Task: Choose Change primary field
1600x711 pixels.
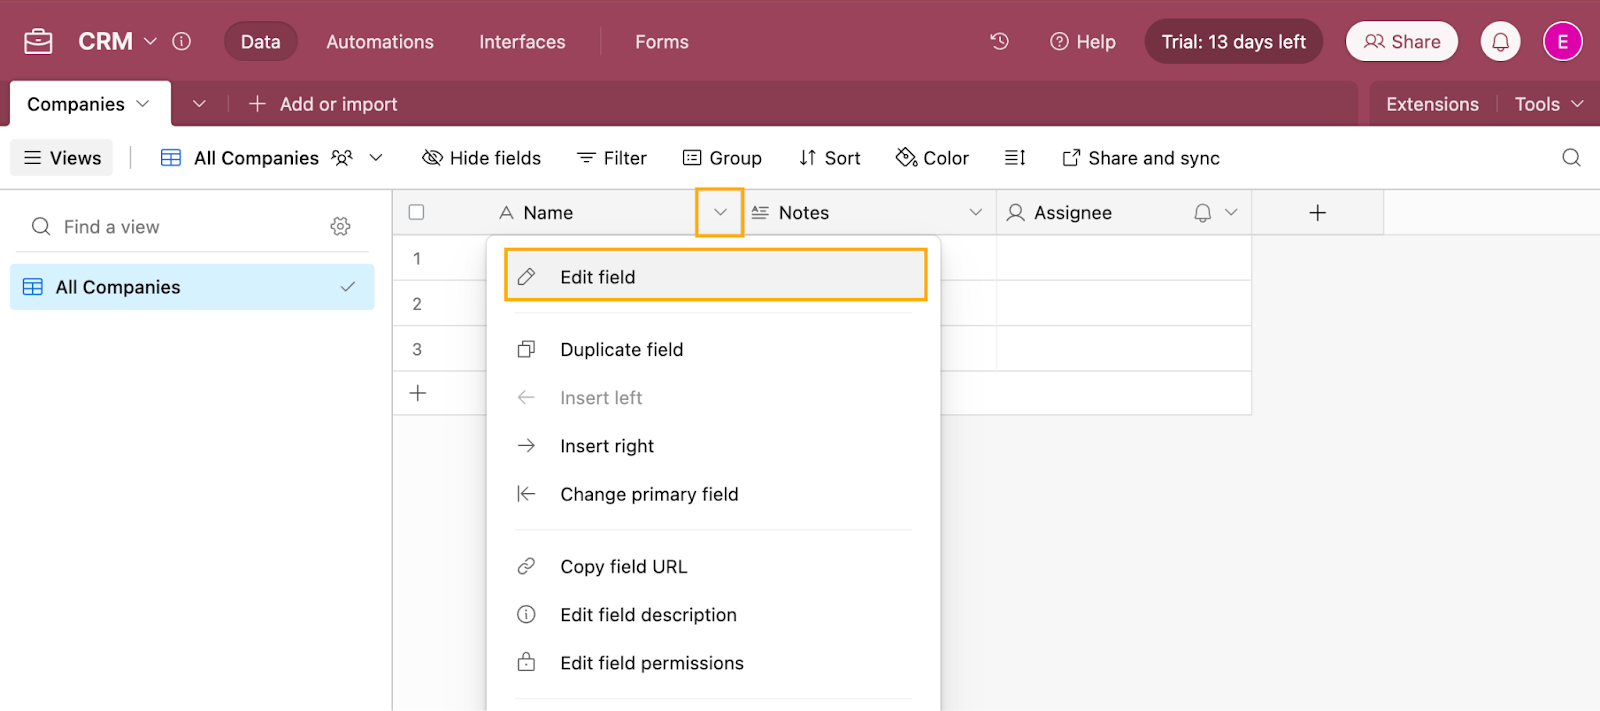Action: pos(714,494)
